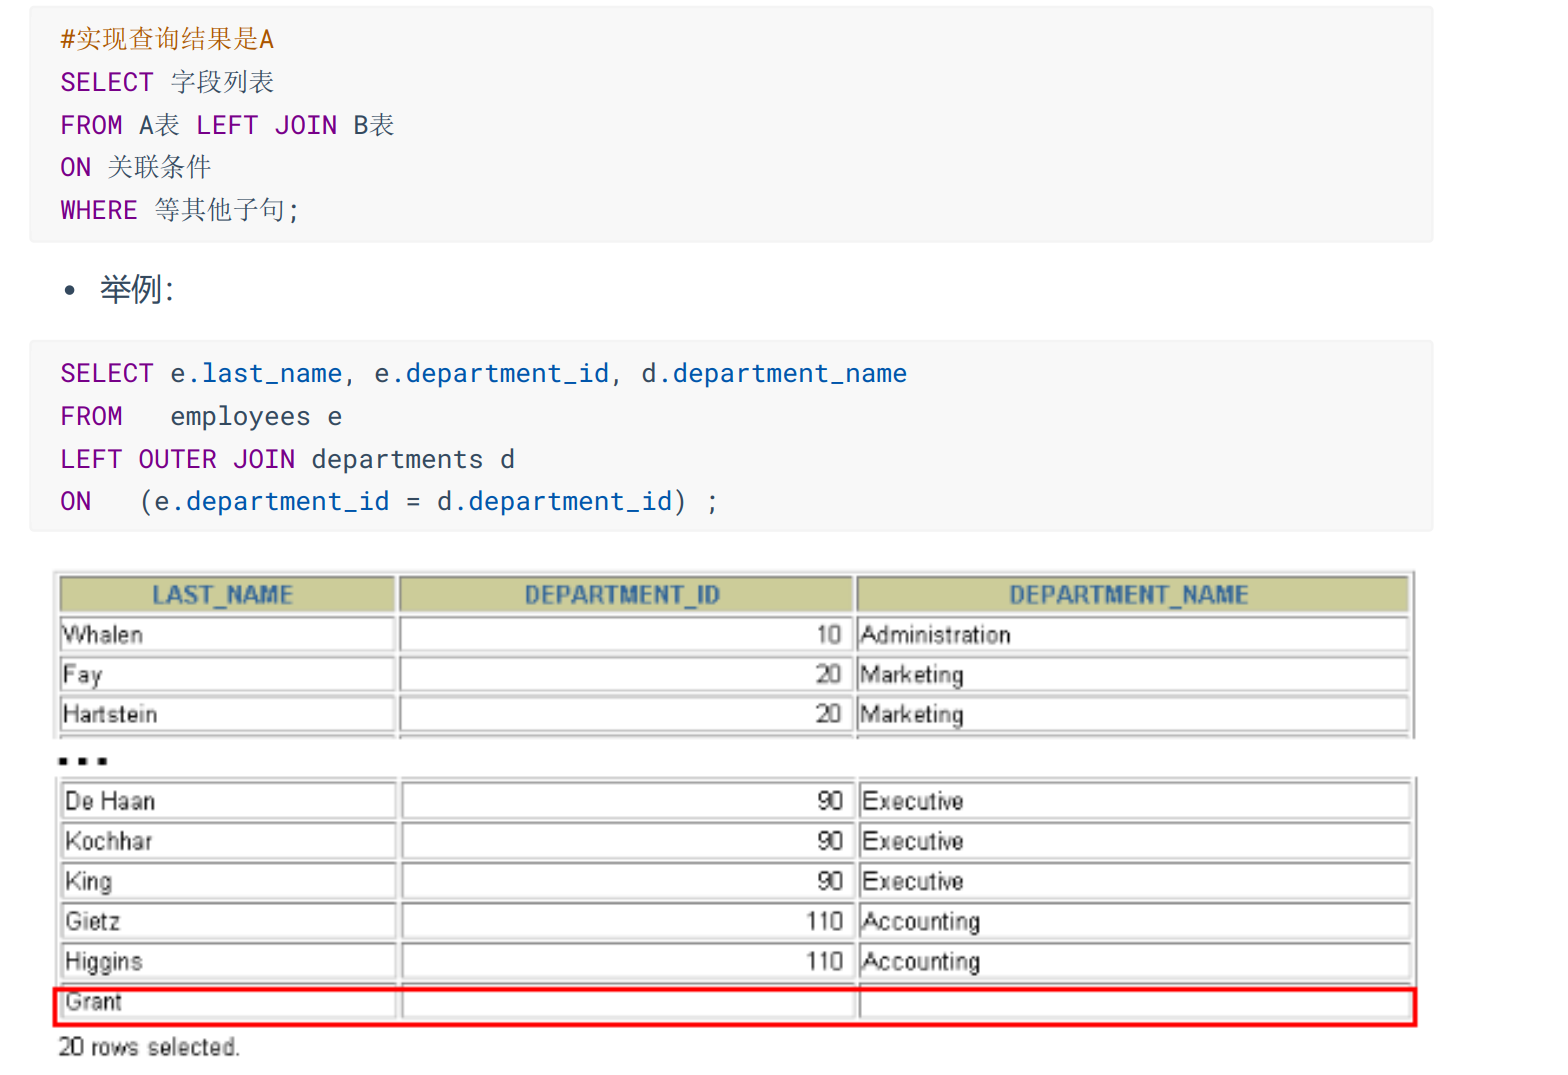
Task: Click the 'Administration' cell
Action: click(1133, 635)
